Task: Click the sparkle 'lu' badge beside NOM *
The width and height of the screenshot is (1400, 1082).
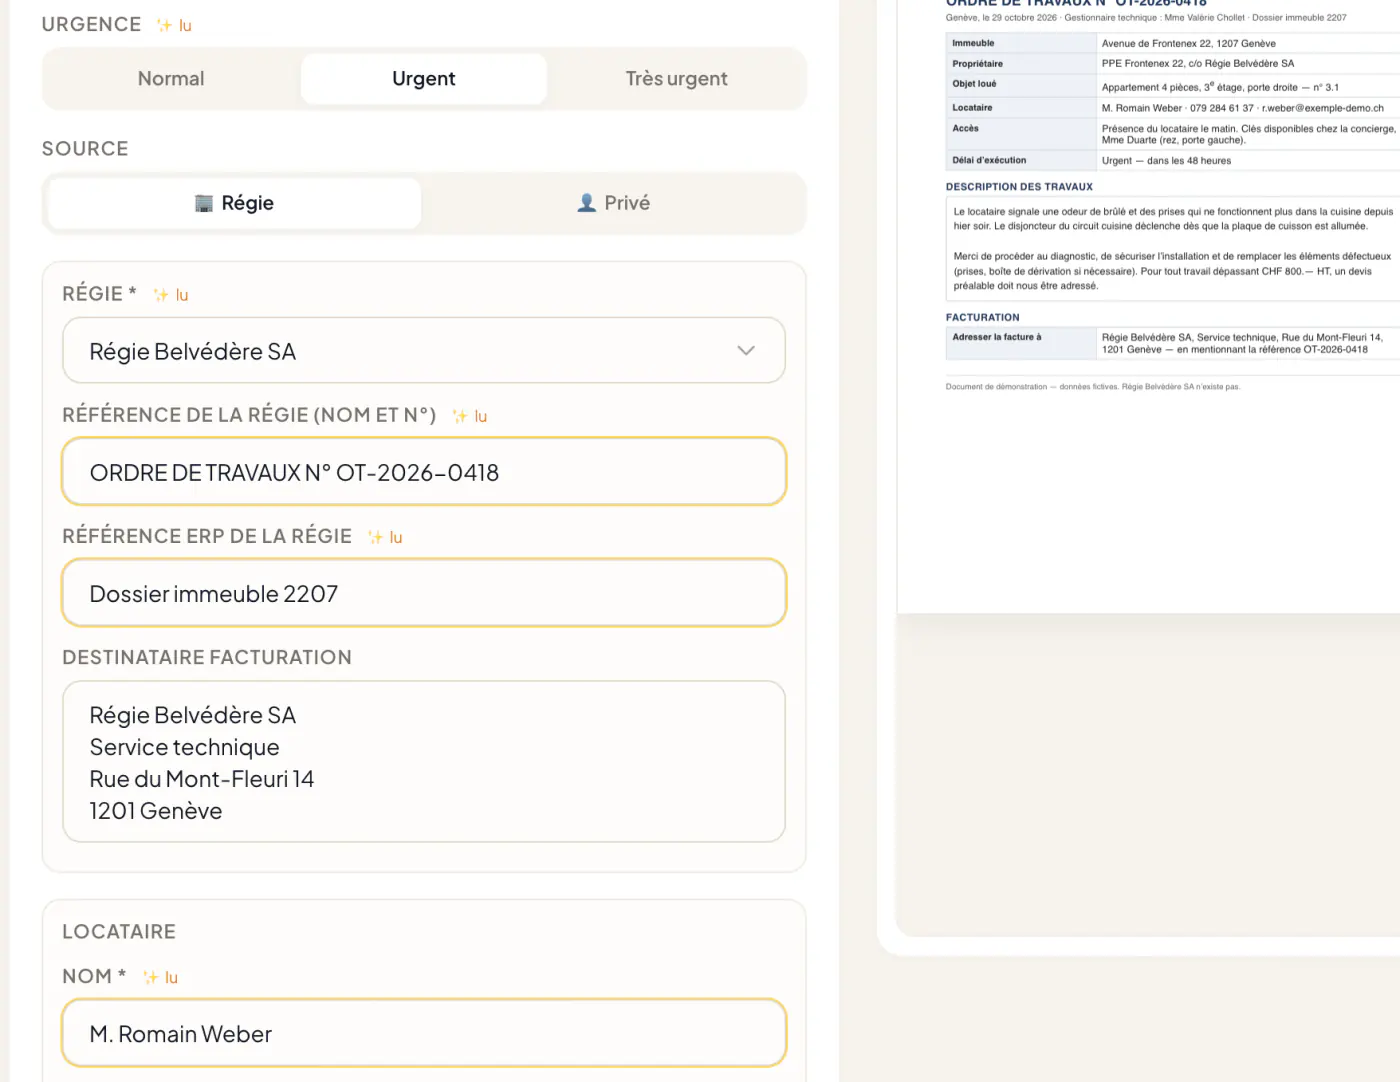Action: [161, 977]
